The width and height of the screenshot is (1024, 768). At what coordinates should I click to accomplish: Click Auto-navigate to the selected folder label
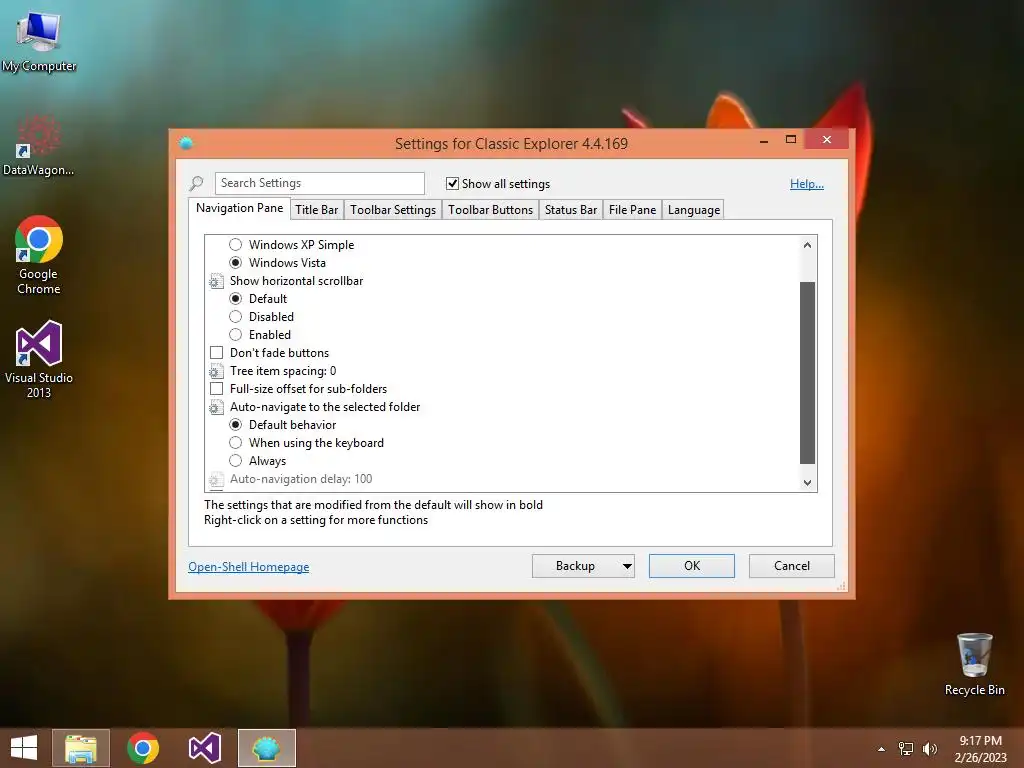click(x=325, y=407)
